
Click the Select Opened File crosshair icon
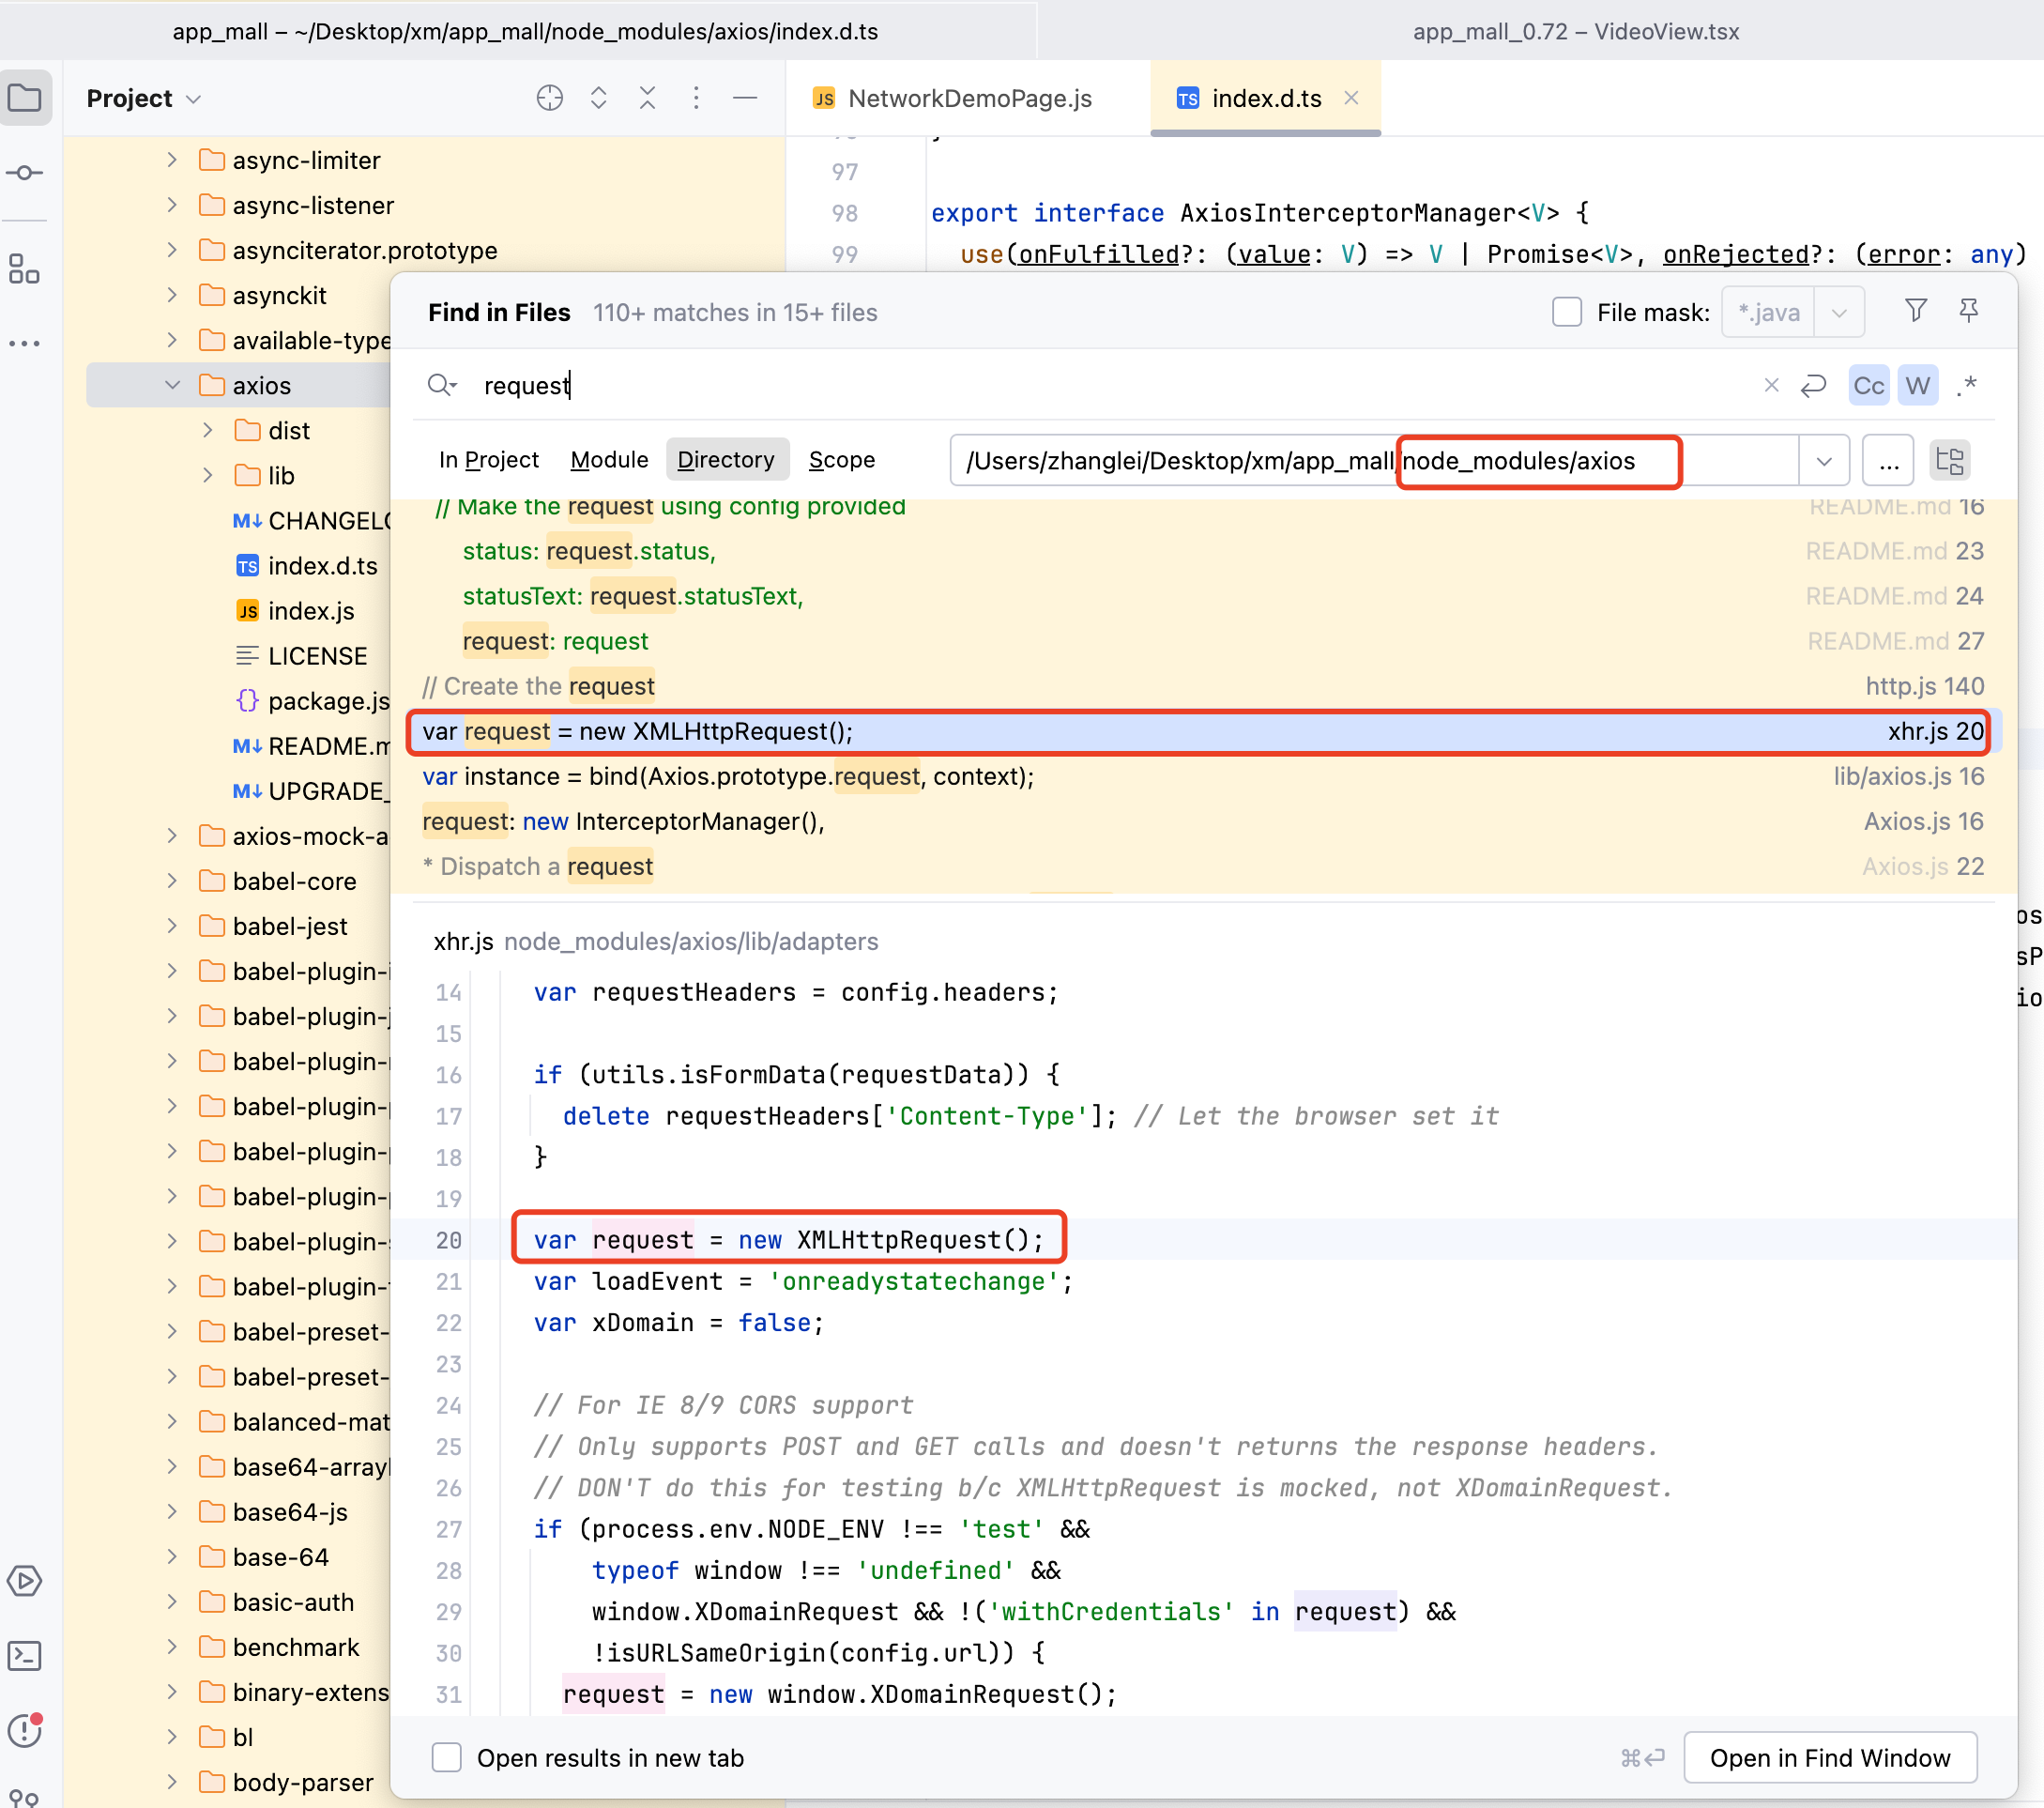point(549,98)
